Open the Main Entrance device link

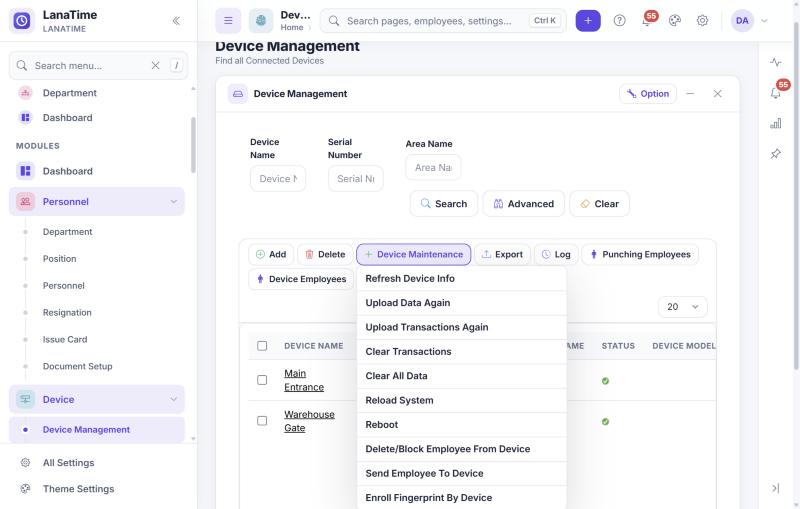pos(304,380)
